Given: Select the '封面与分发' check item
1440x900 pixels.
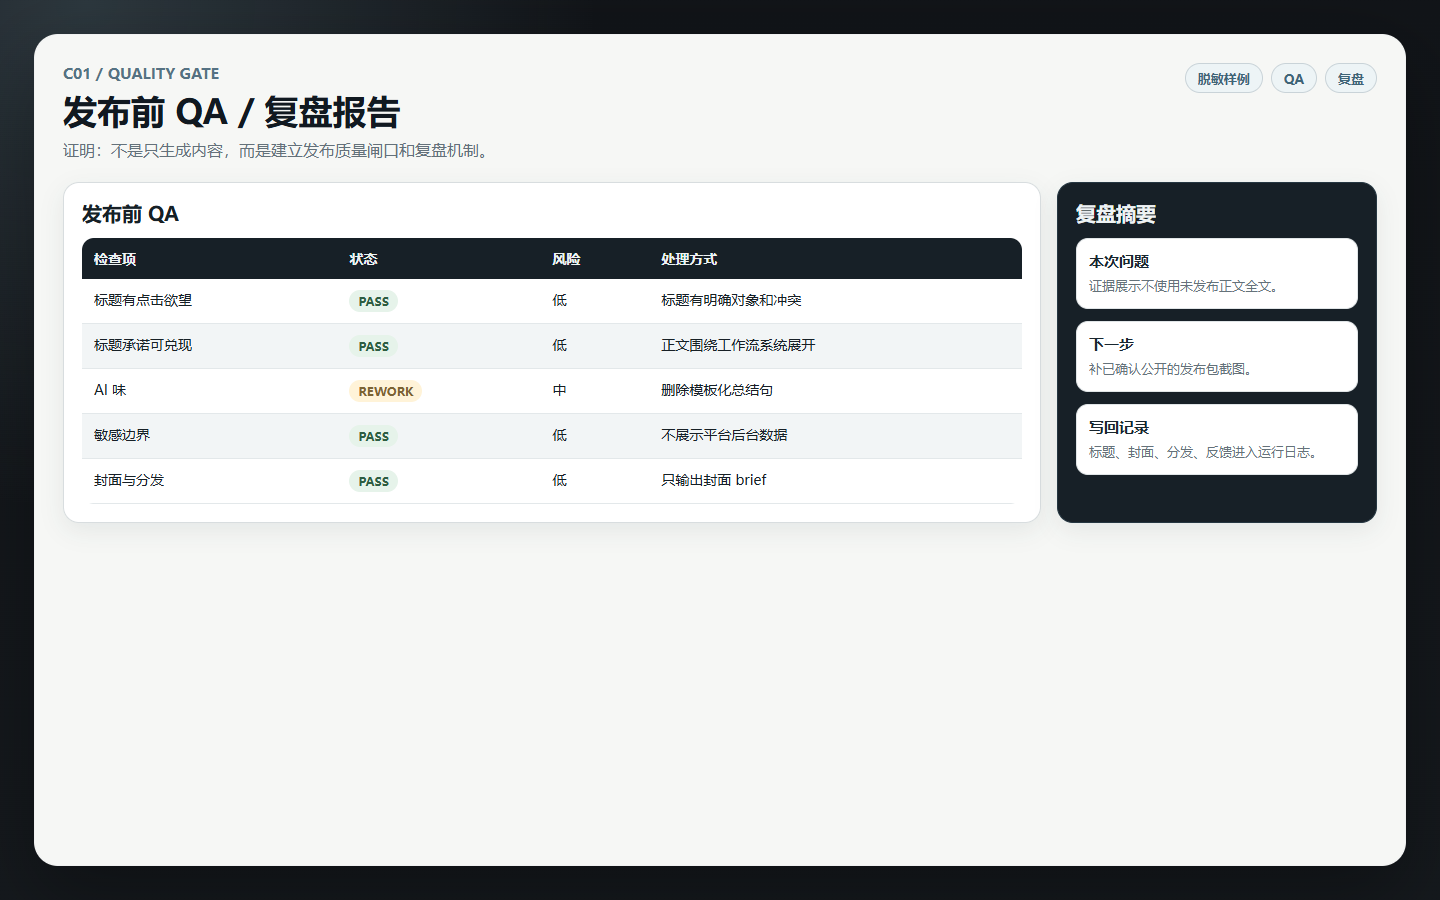Looking at the screenshot, I should click(x=129, y=480).
